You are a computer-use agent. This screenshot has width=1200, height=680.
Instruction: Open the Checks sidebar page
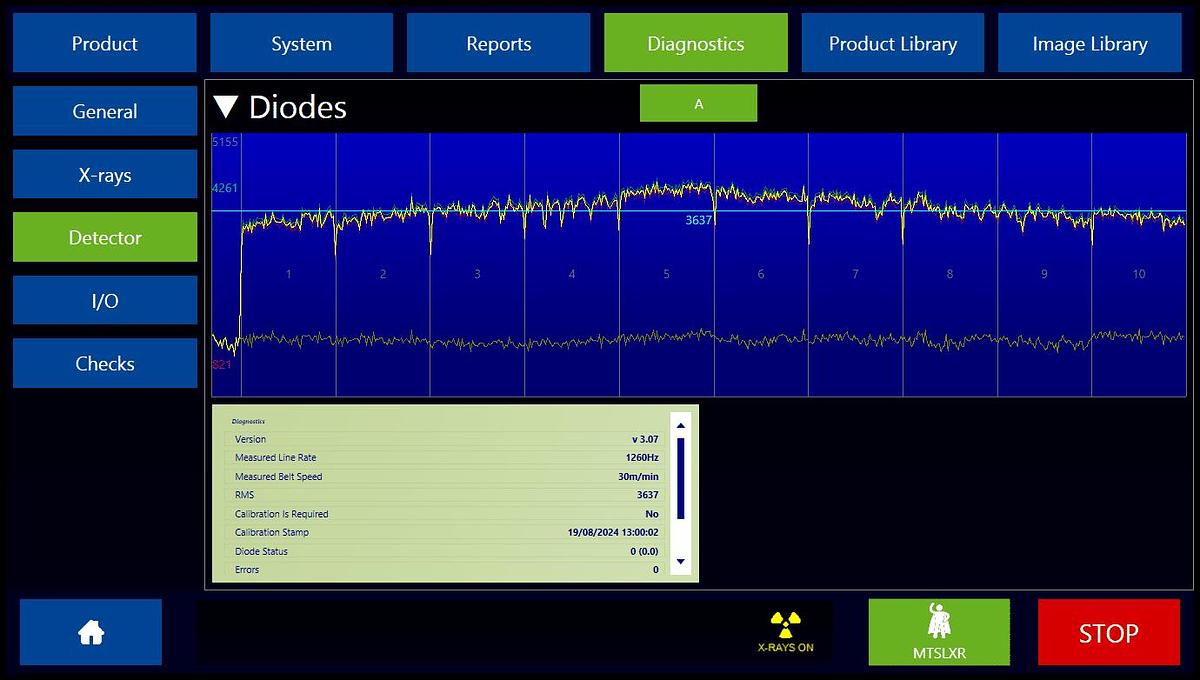pyautogui.click(x=105, y=363)
